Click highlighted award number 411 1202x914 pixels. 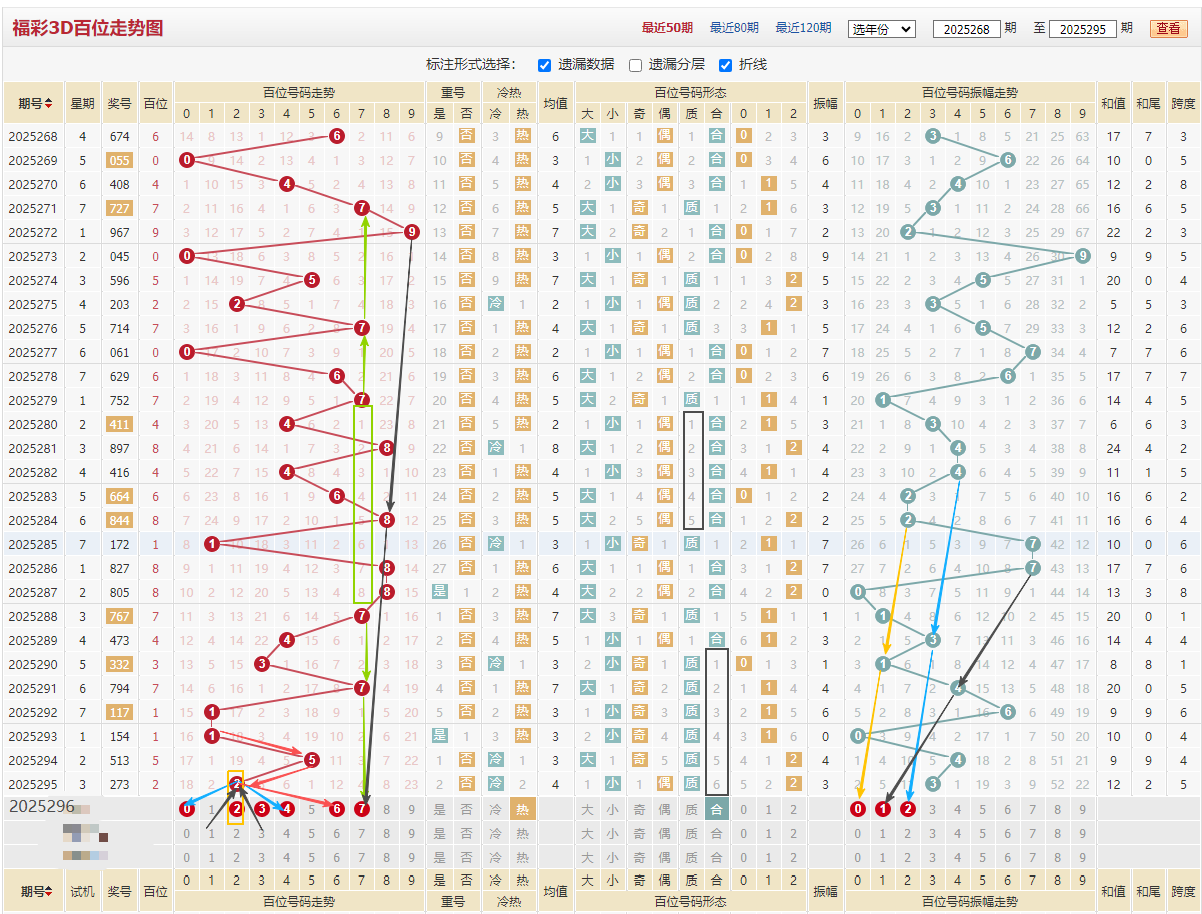pos(119,424)
